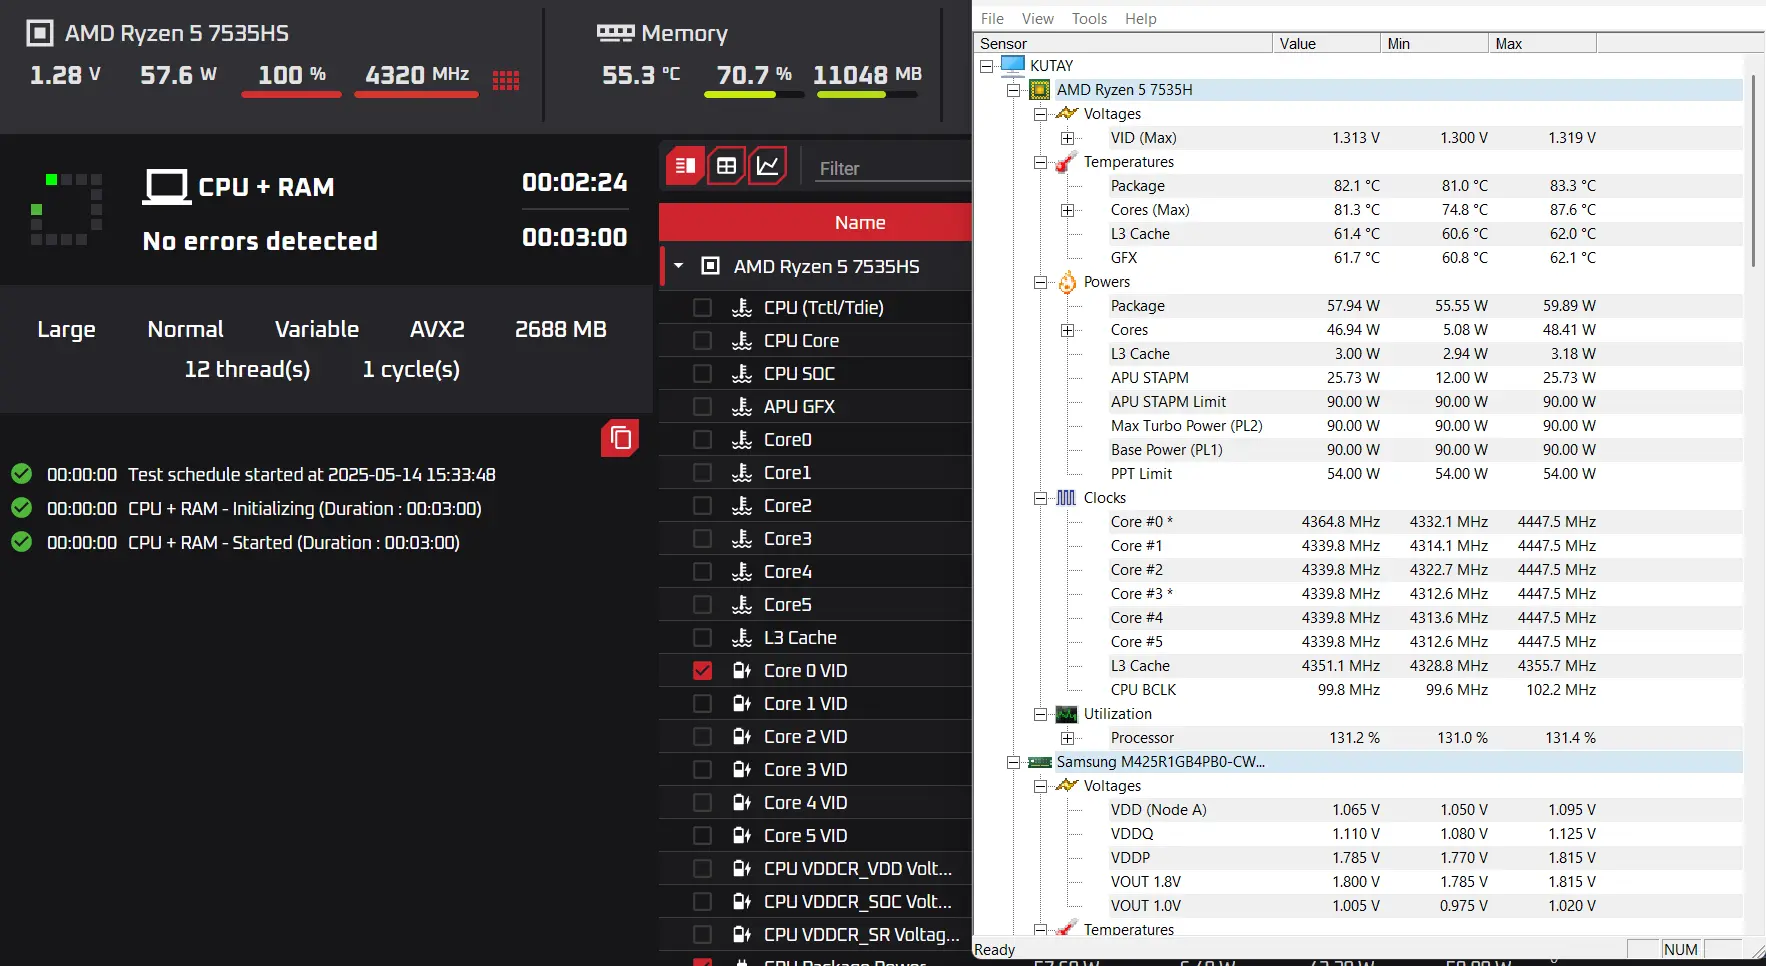This screenshot has width=1766, height=966.
Task: Collapse the AMD Ryzen 5 7535H node in HWMonitor
Action: coord(1013,90)
